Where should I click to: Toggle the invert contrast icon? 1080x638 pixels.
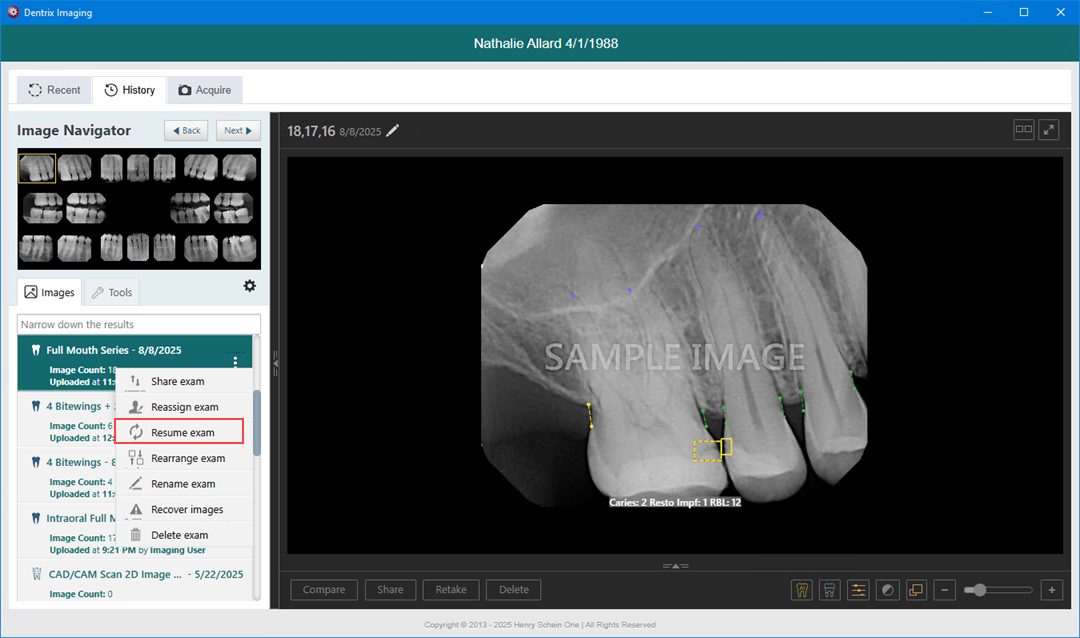pyautogui.click(x=887, y=590)
